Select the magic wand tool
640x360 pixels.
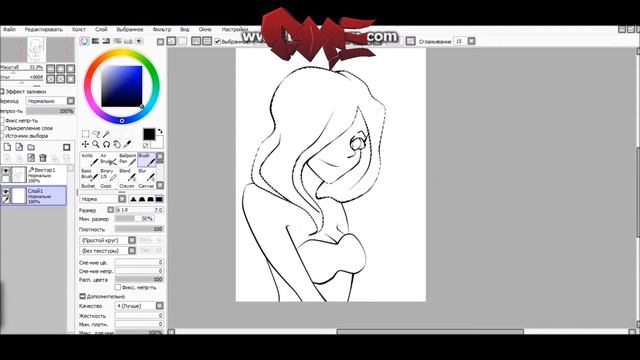(x=107, y=134)
